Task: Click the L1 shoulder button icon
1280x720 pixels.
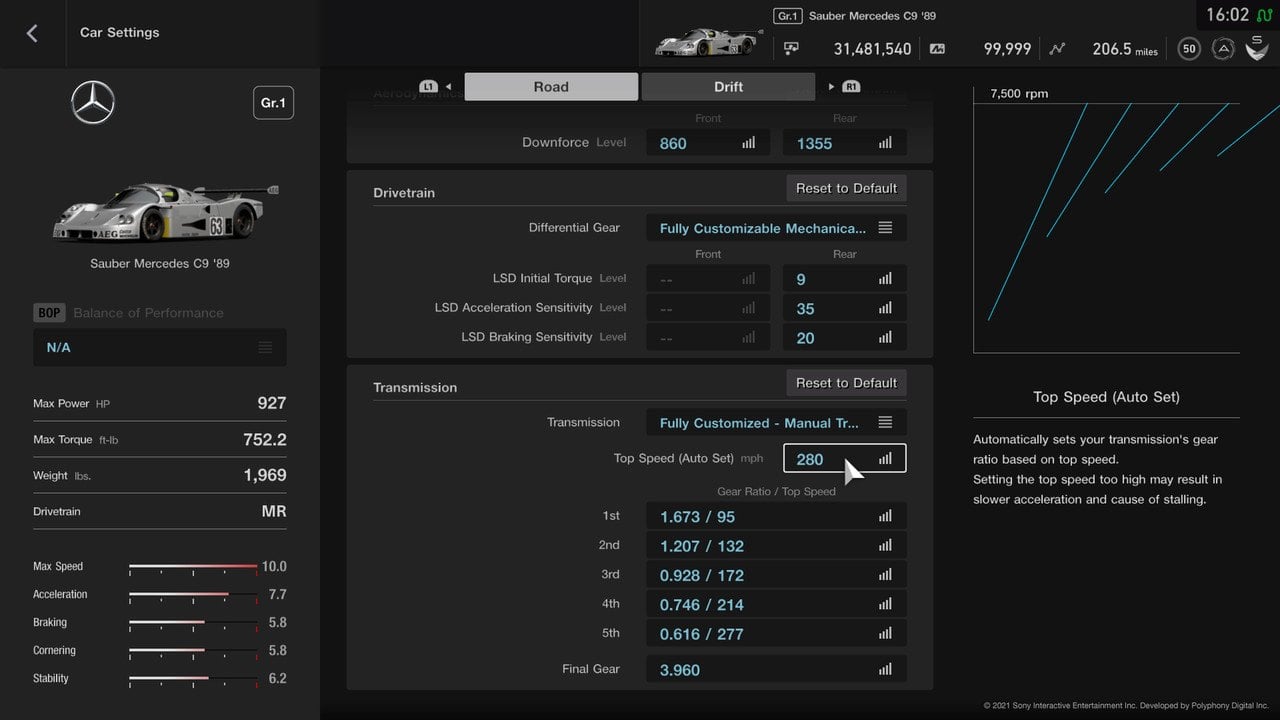Action: click(x=429, y=87)
